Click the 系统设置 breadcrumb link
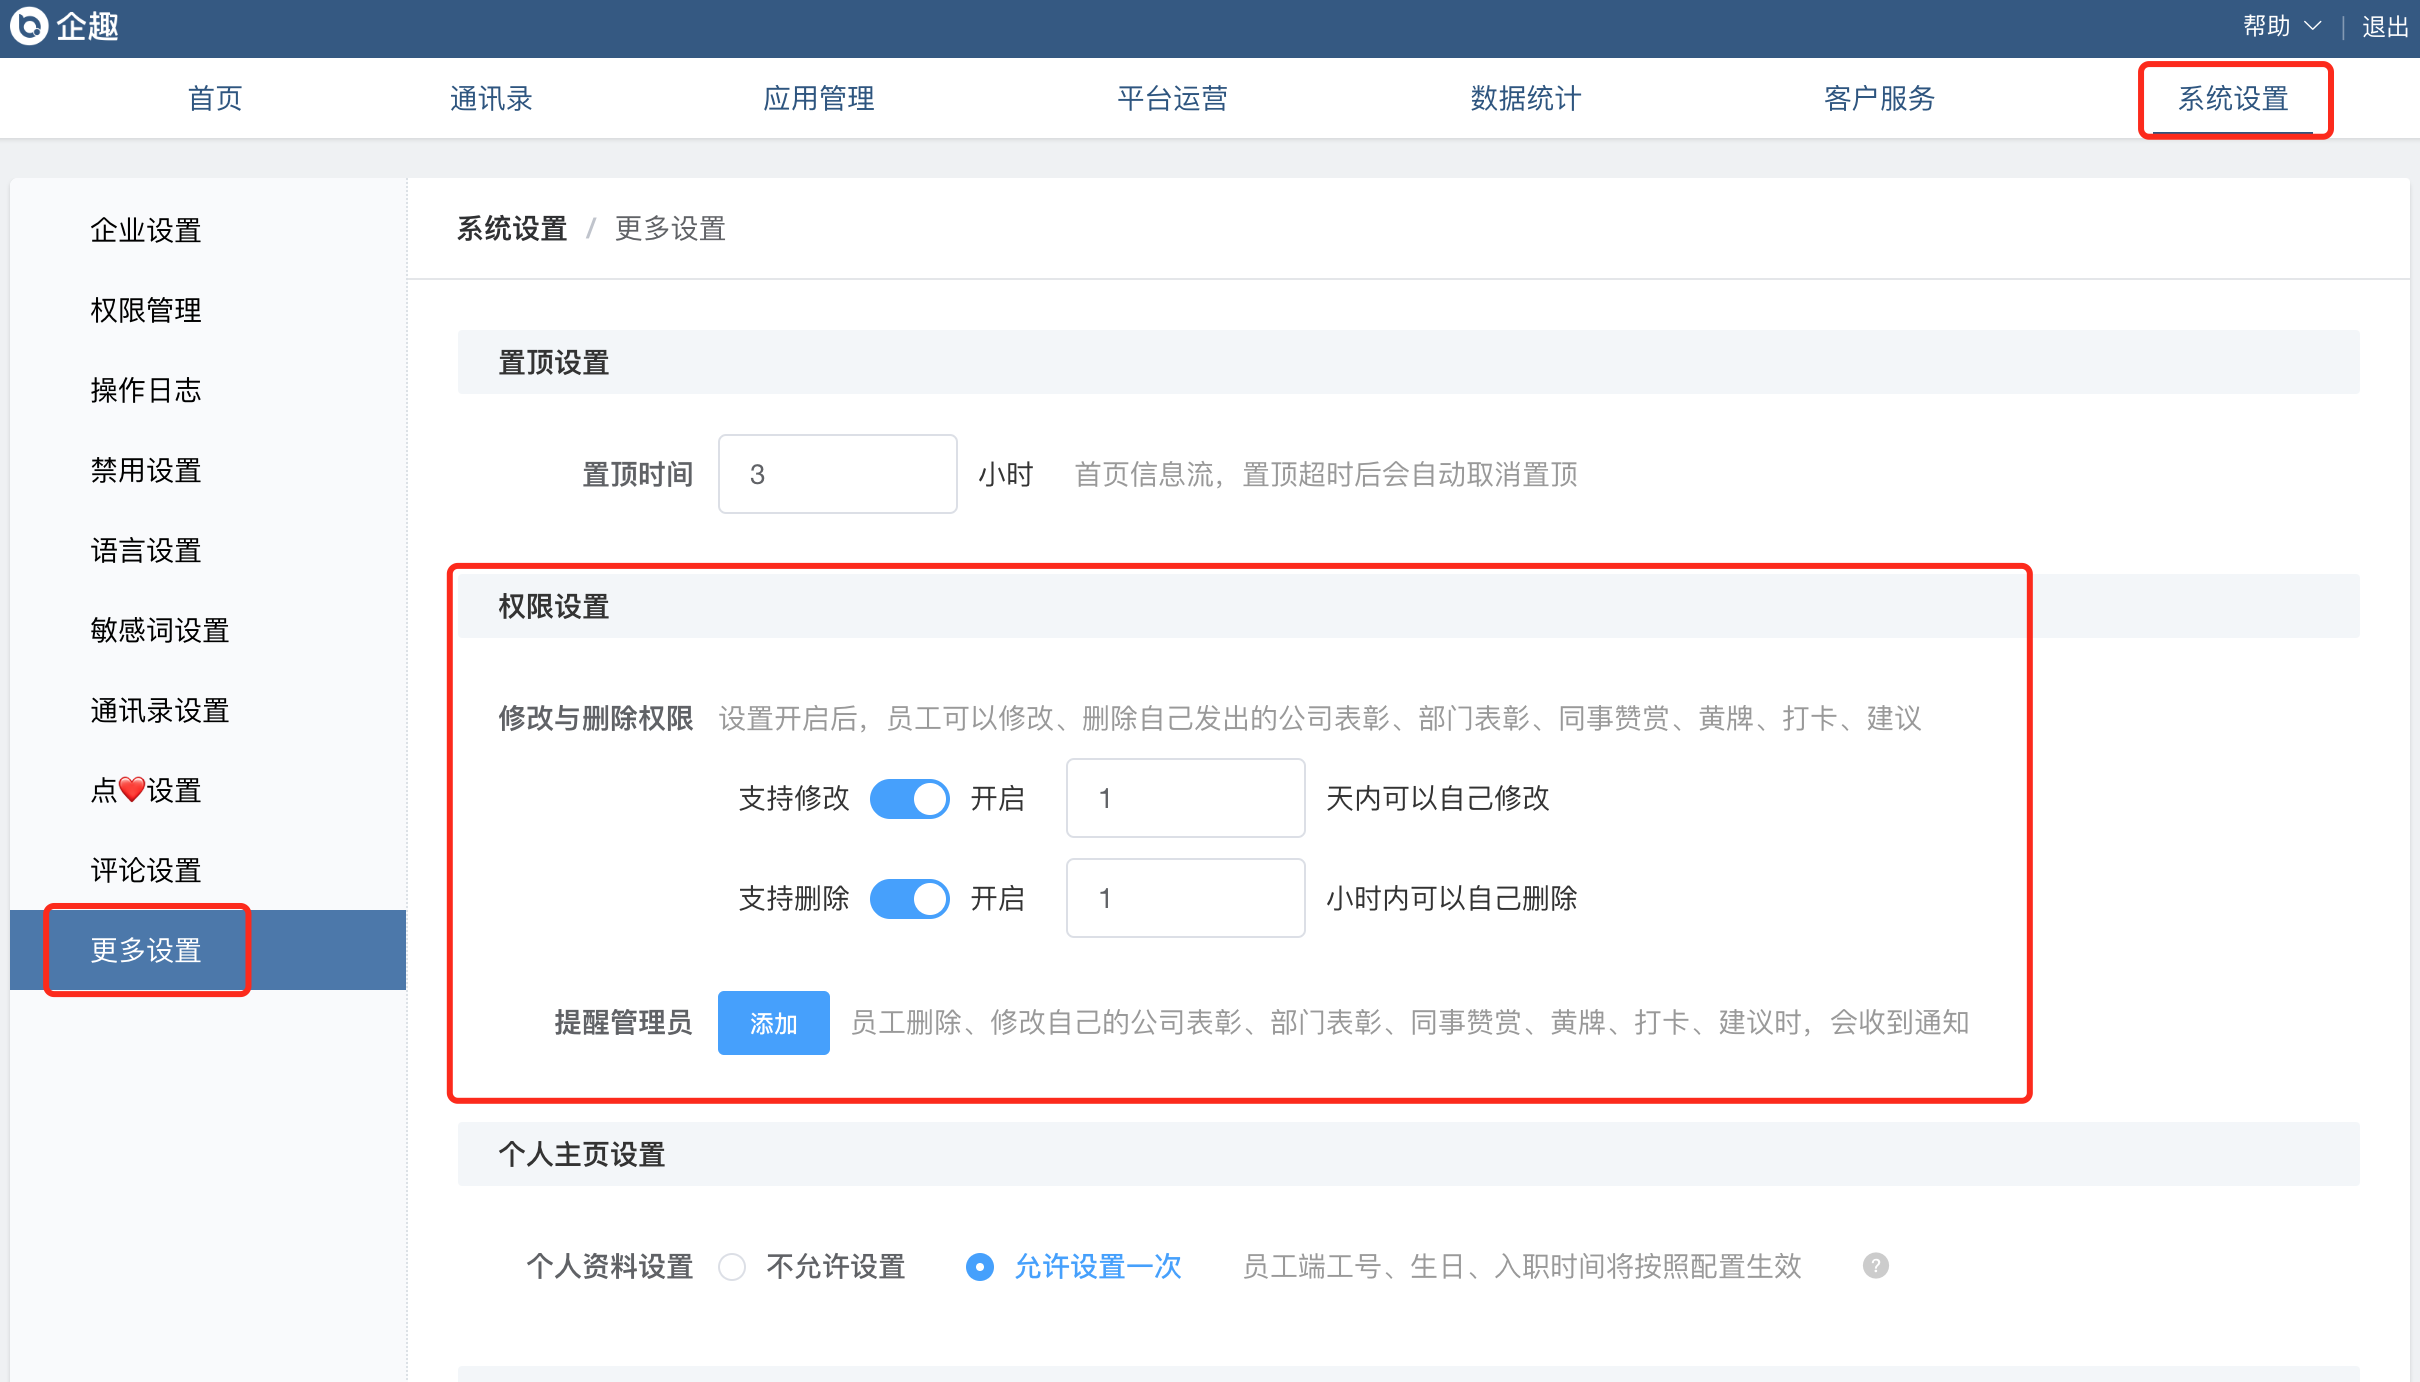This screenshot has height=1382, width=2420. pyautogui.click(x=512, y=229)
